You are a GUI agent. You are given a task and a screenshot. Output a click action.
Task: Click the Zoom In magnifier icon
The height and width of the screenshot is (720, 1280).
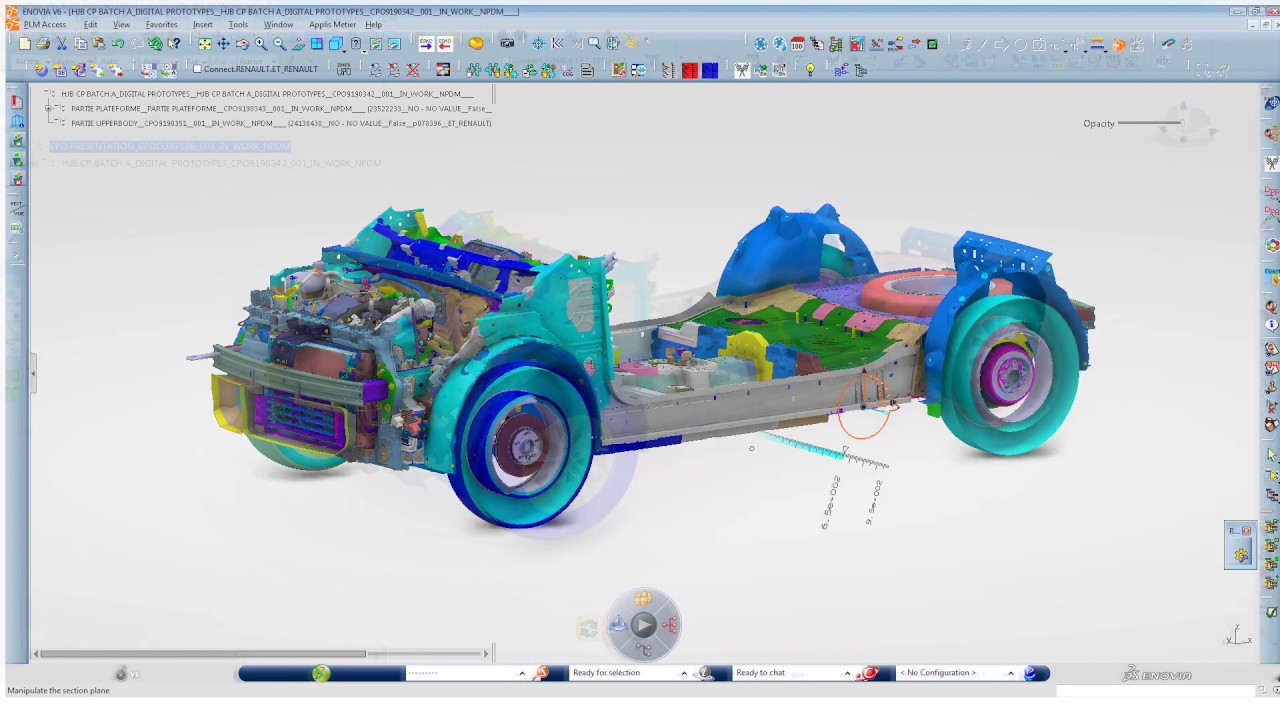pyautogui.click(x=260, y=43)
